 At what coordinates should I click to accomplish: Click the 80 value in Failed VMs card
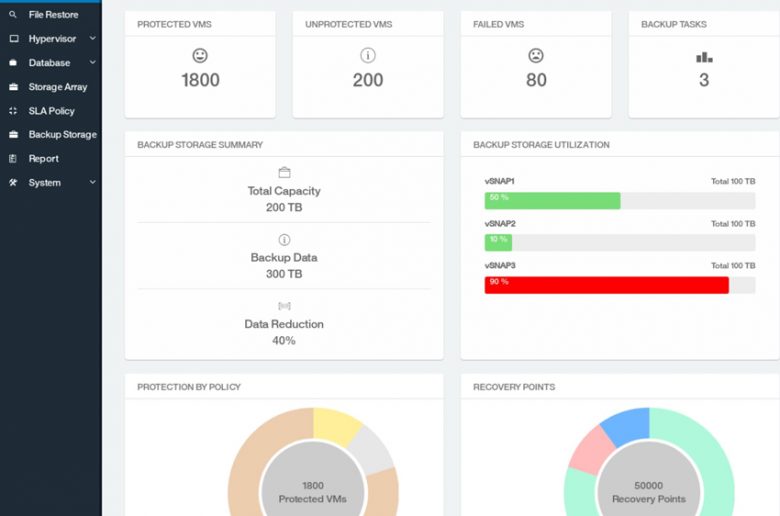point(536,80)
